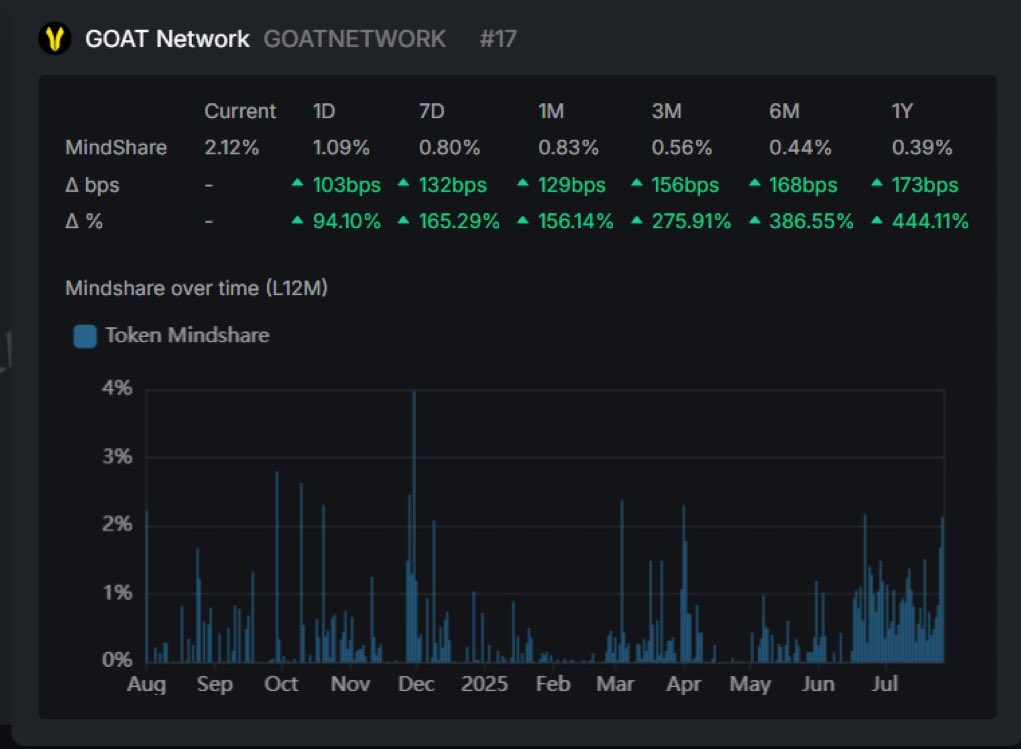Select the 7D column header
Viewport: 1021px width, 749px height.
[432, 111]
